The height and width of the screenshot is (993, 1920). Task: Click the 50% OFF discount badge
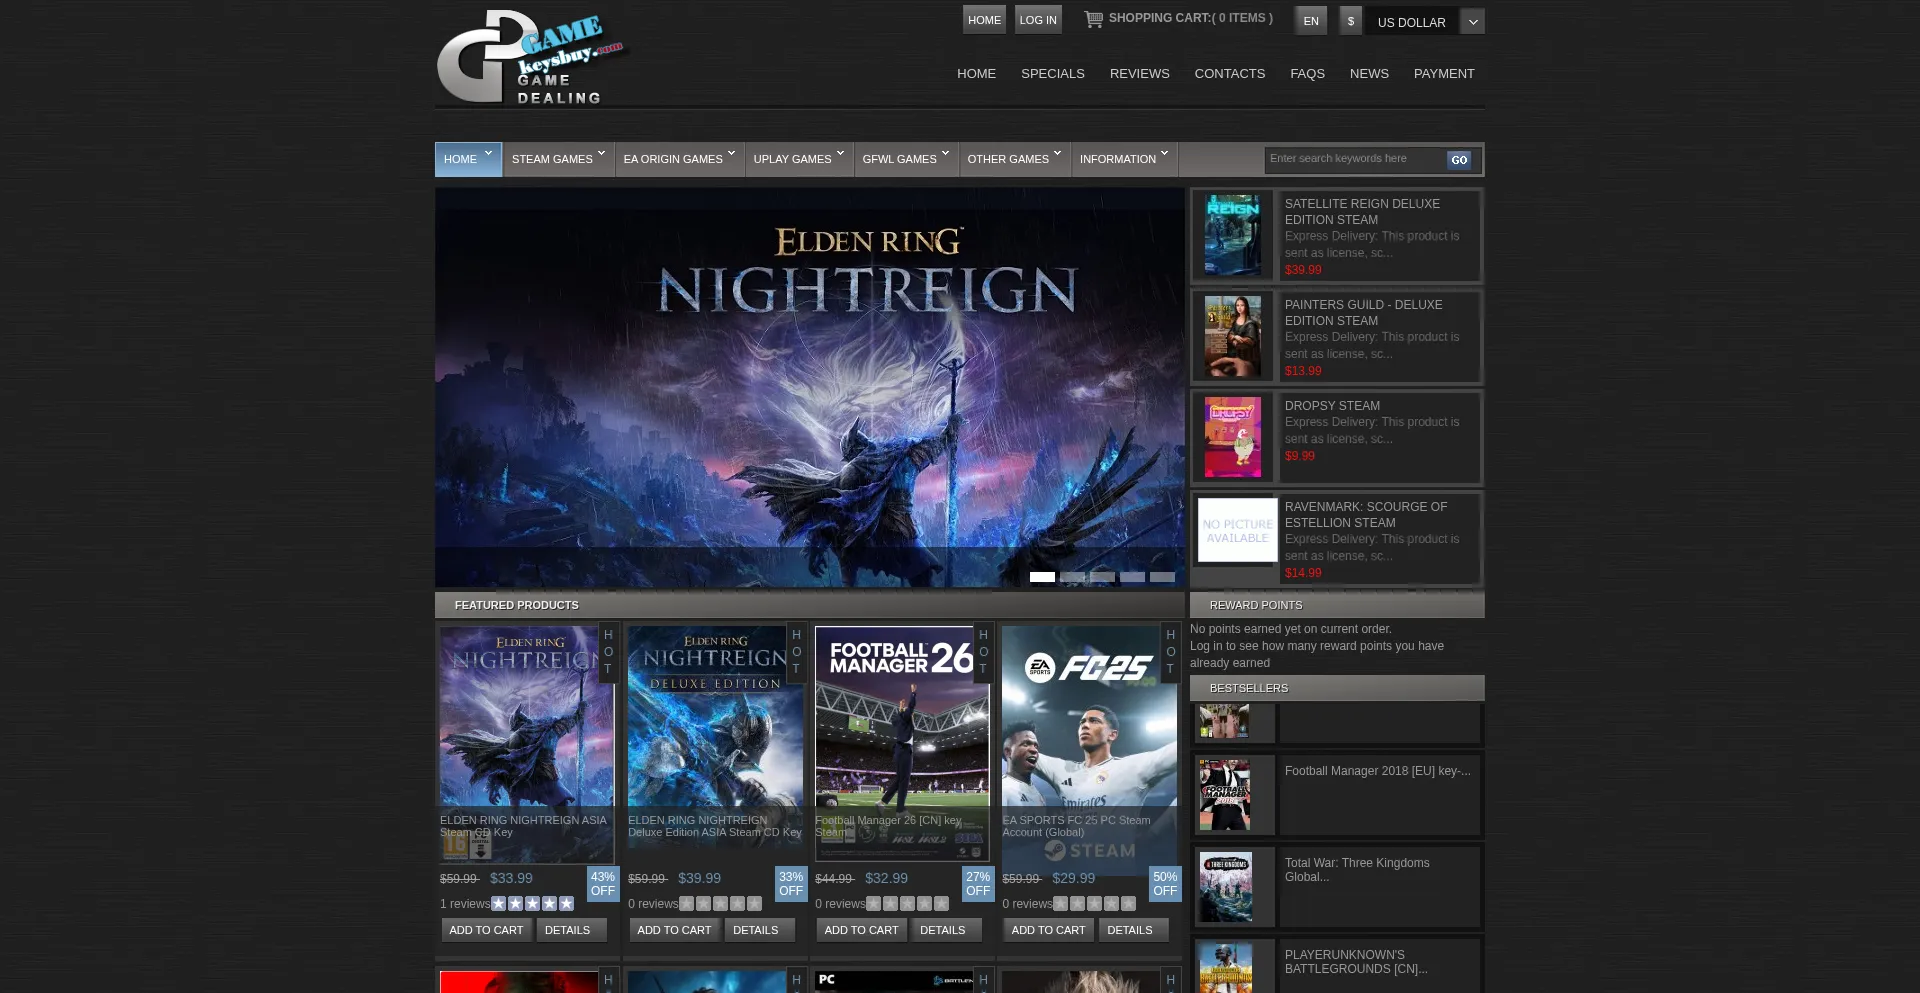click(1165, 884)
